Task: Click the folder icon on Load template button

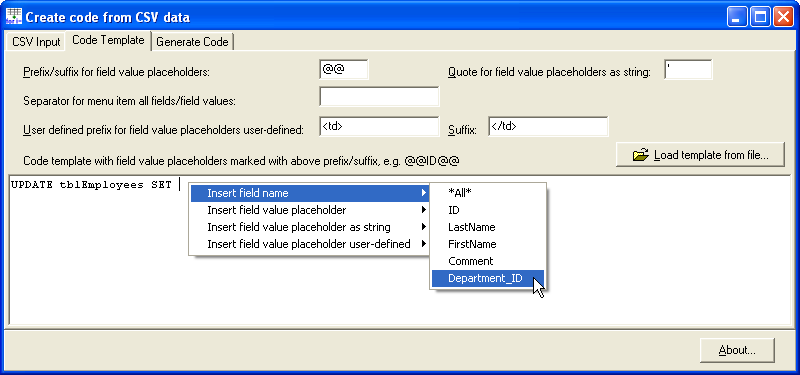Action: pyautogui.click(x=640, y=155)
